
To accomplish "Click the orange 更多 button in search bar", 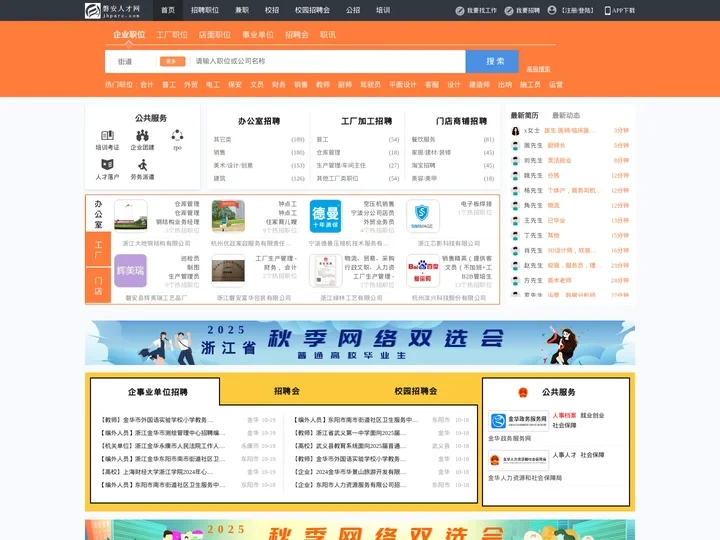I will pos(173,61).
